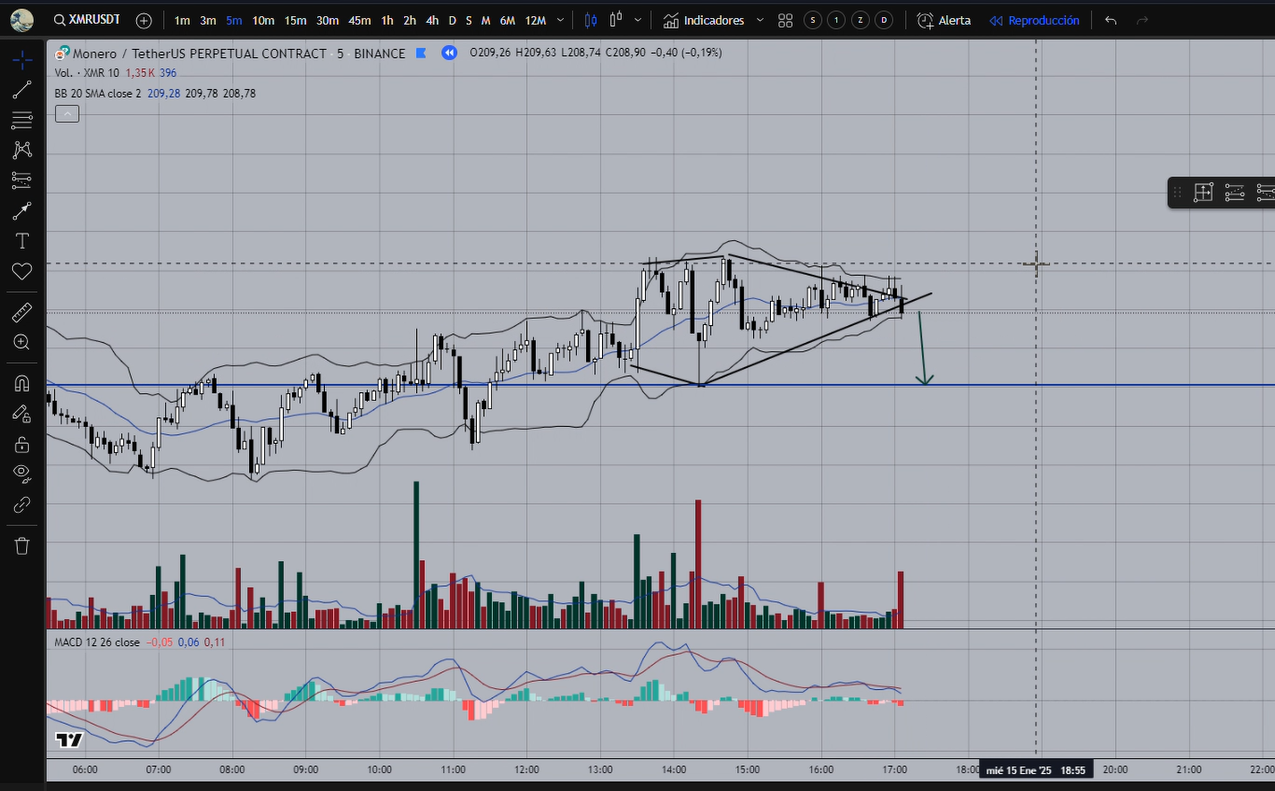Click the circled S quick button
The width and height of the screenshot is (1275, 791).
pyautogui.click(x=813, y=20)
